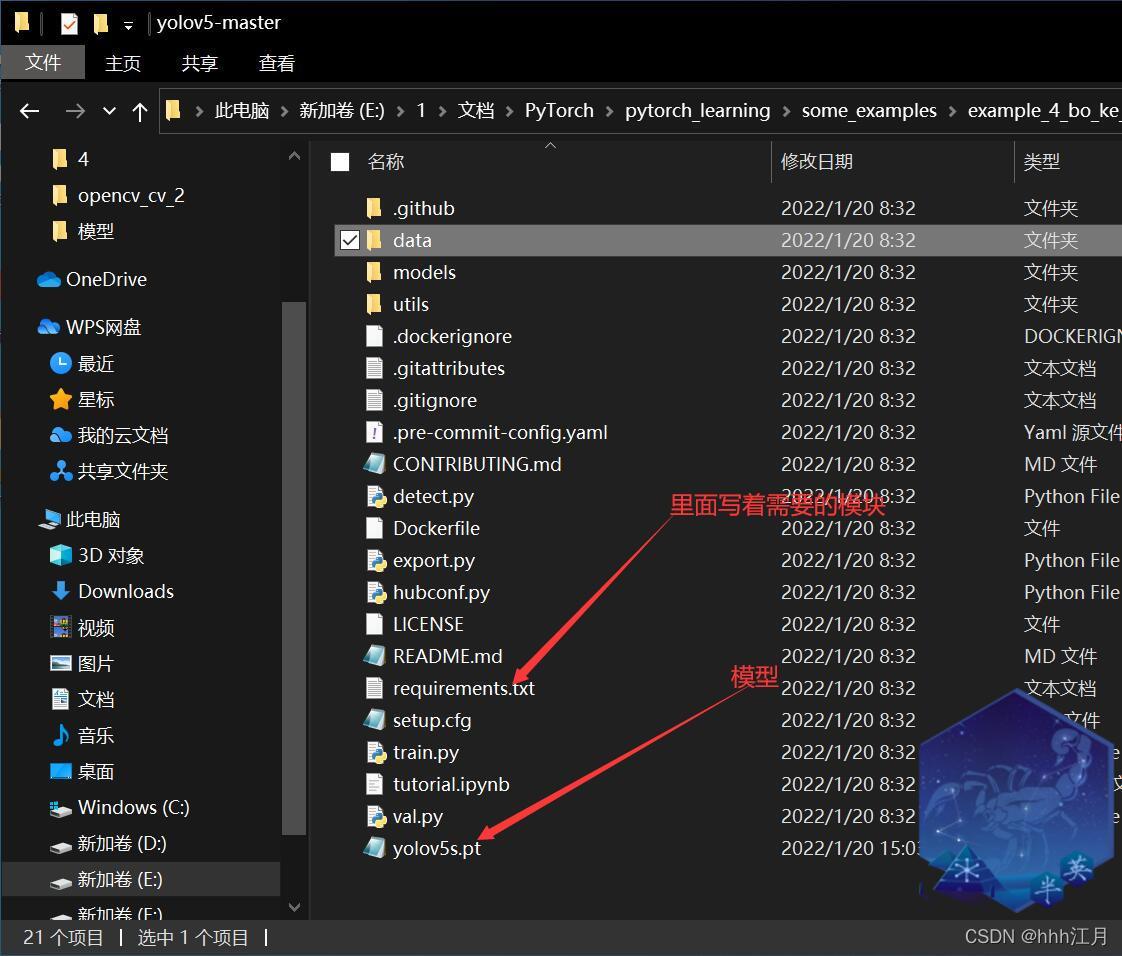The height and width of the screenshot is (956, 1122).
Task: Select the train.py Python file icon
Action: point(376,752)
